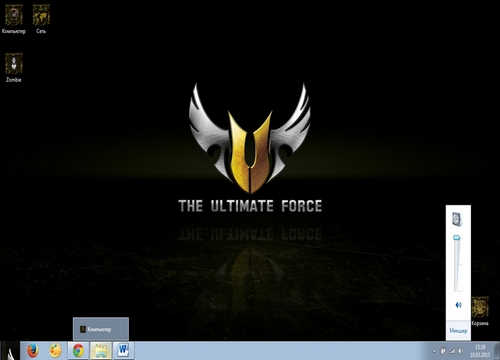Viewport: 500px width, 360px height.
Task: Open the Paint palette taskbar icon
Action: tap(55, 351)
